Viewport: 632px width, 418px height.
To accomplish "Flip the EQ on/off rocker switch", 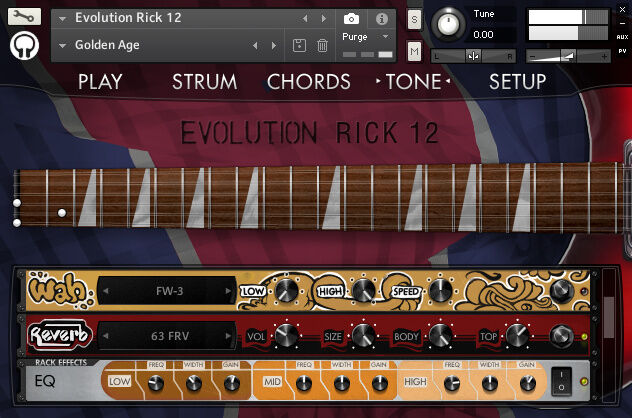I will (561, 381).
